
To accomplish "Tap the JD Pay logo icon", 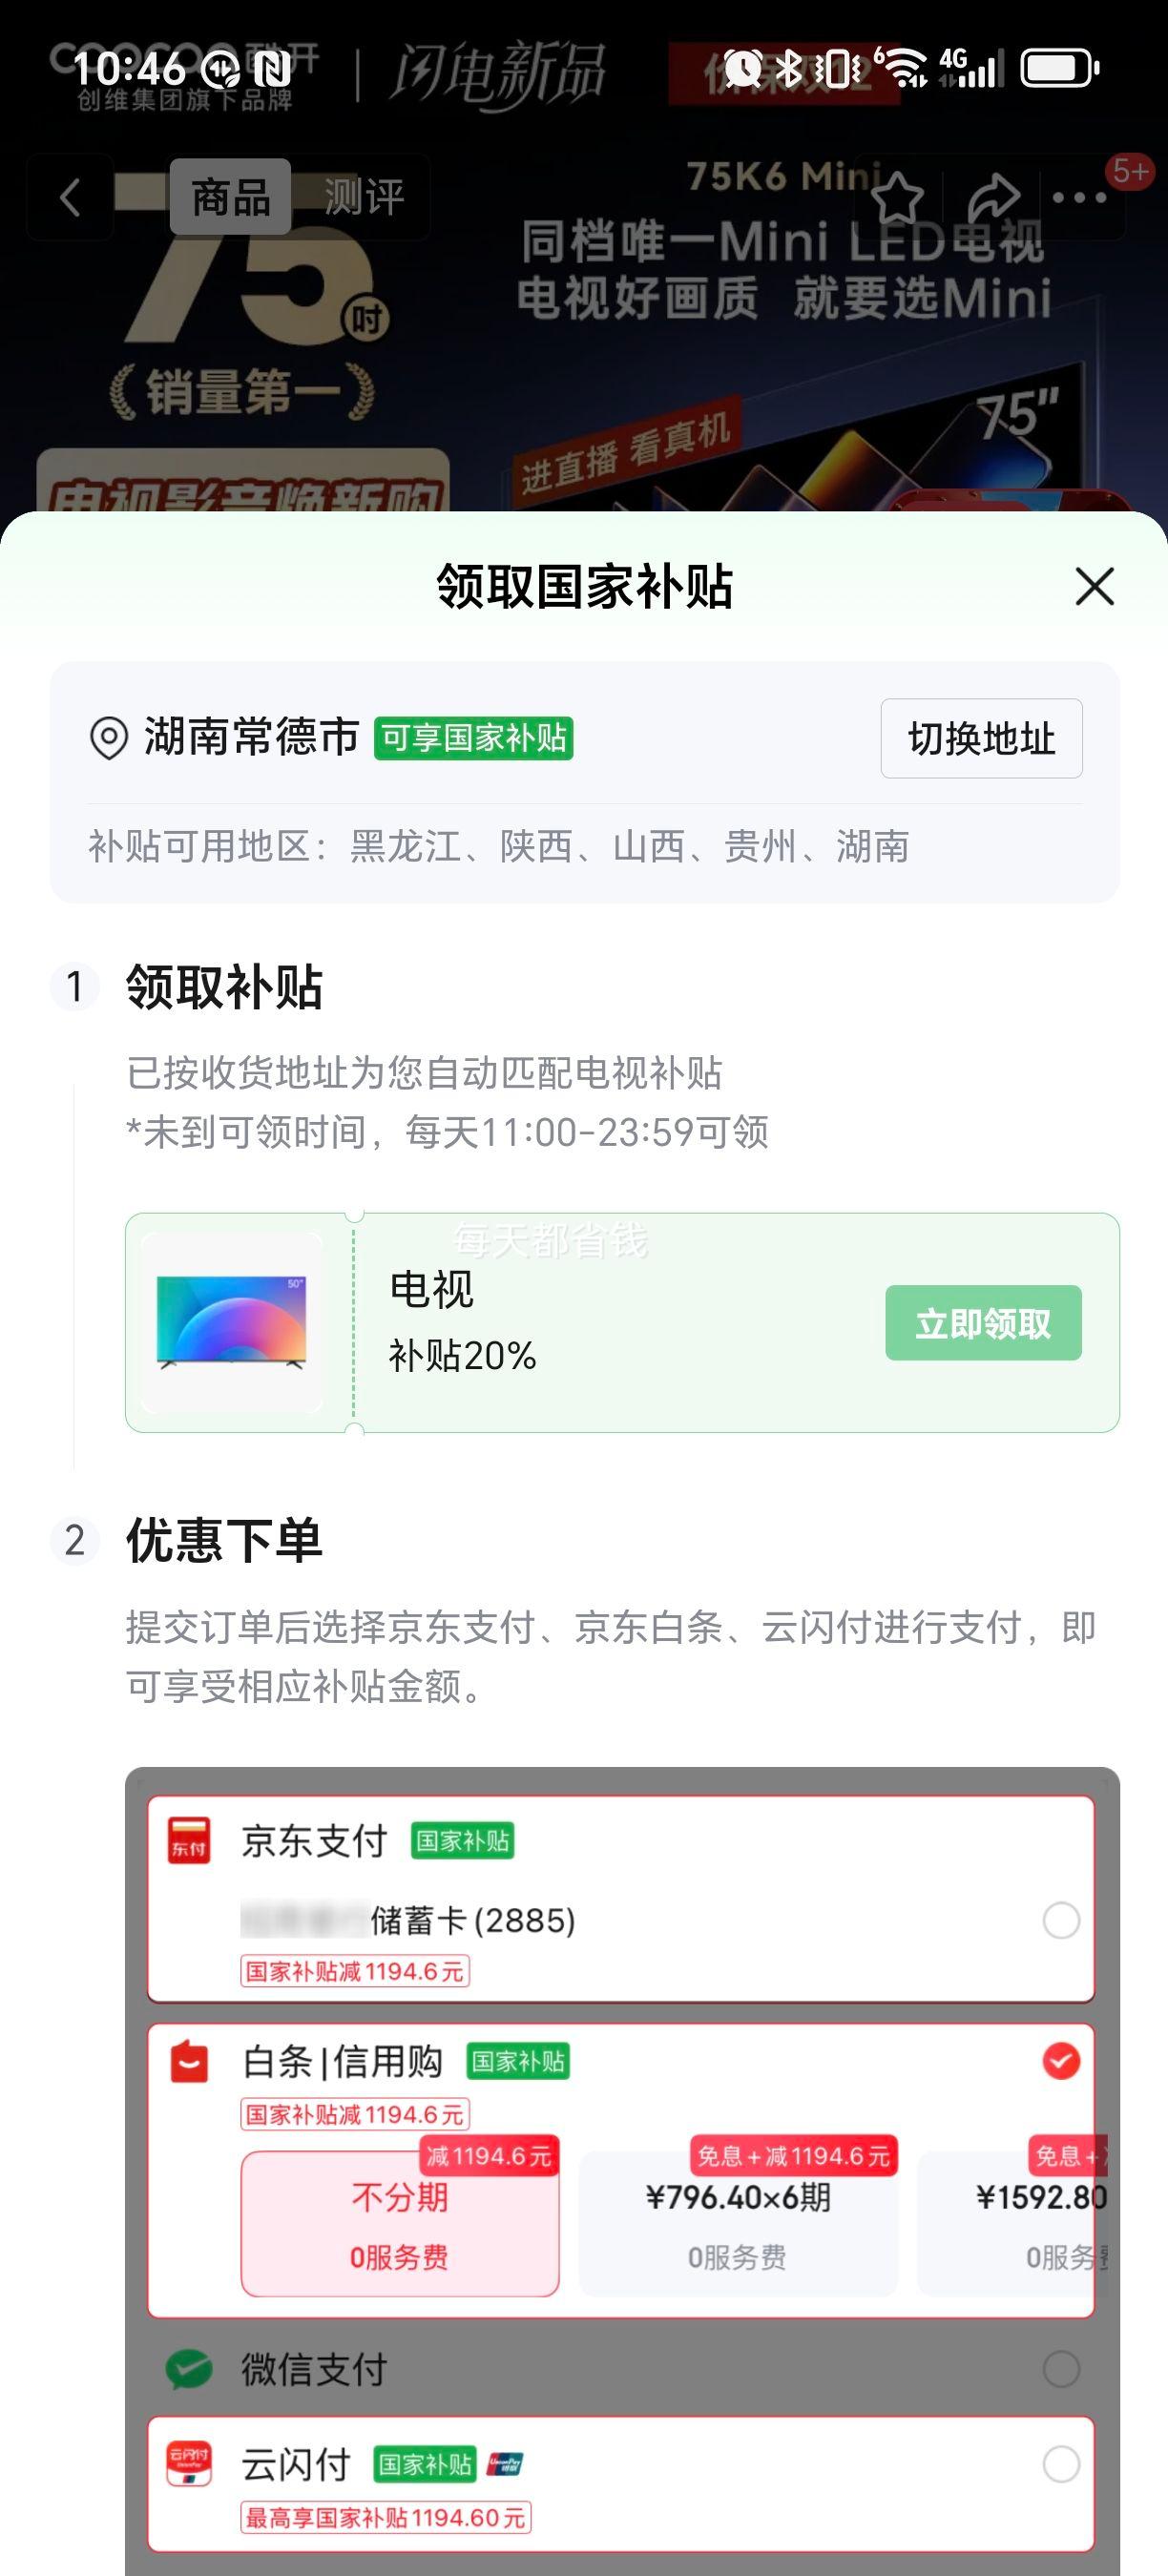I will point(189,1841).
